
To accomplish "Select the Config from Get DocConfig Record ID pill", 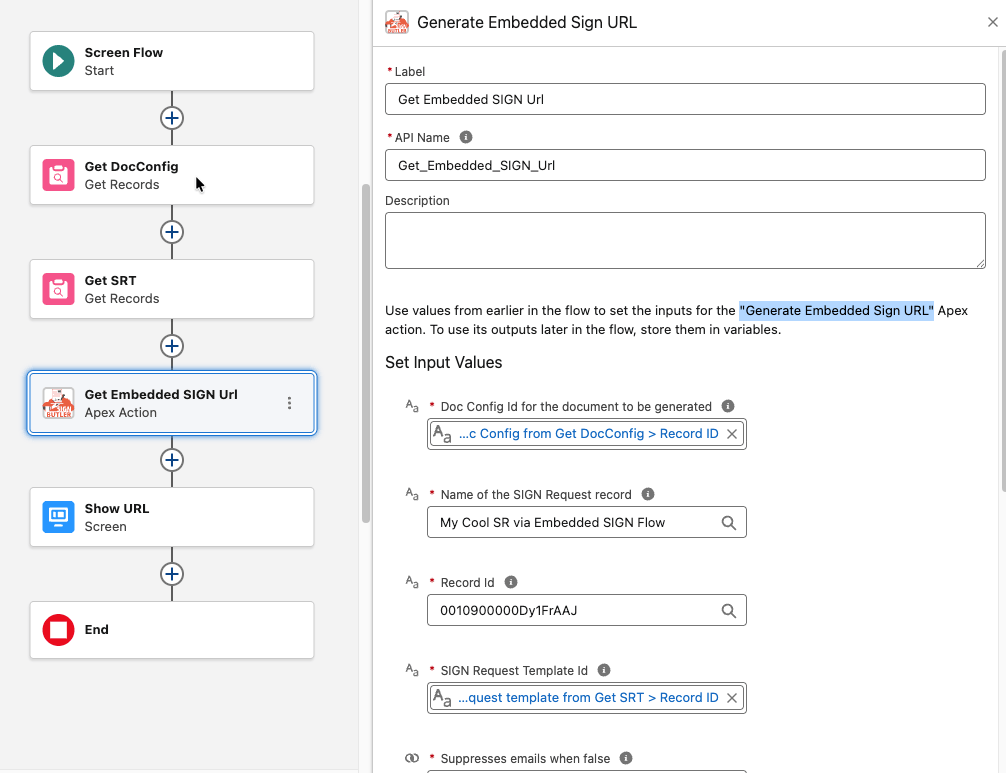I will coord(586,434).
